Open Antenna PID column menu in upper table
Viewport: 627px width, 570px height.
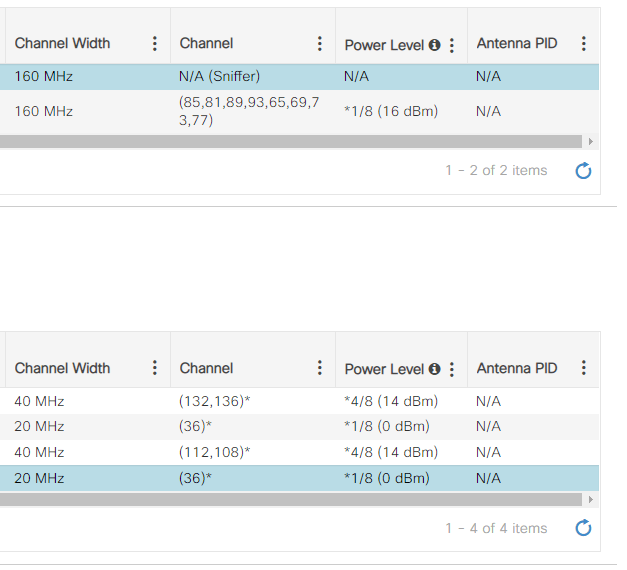point(583,44)
